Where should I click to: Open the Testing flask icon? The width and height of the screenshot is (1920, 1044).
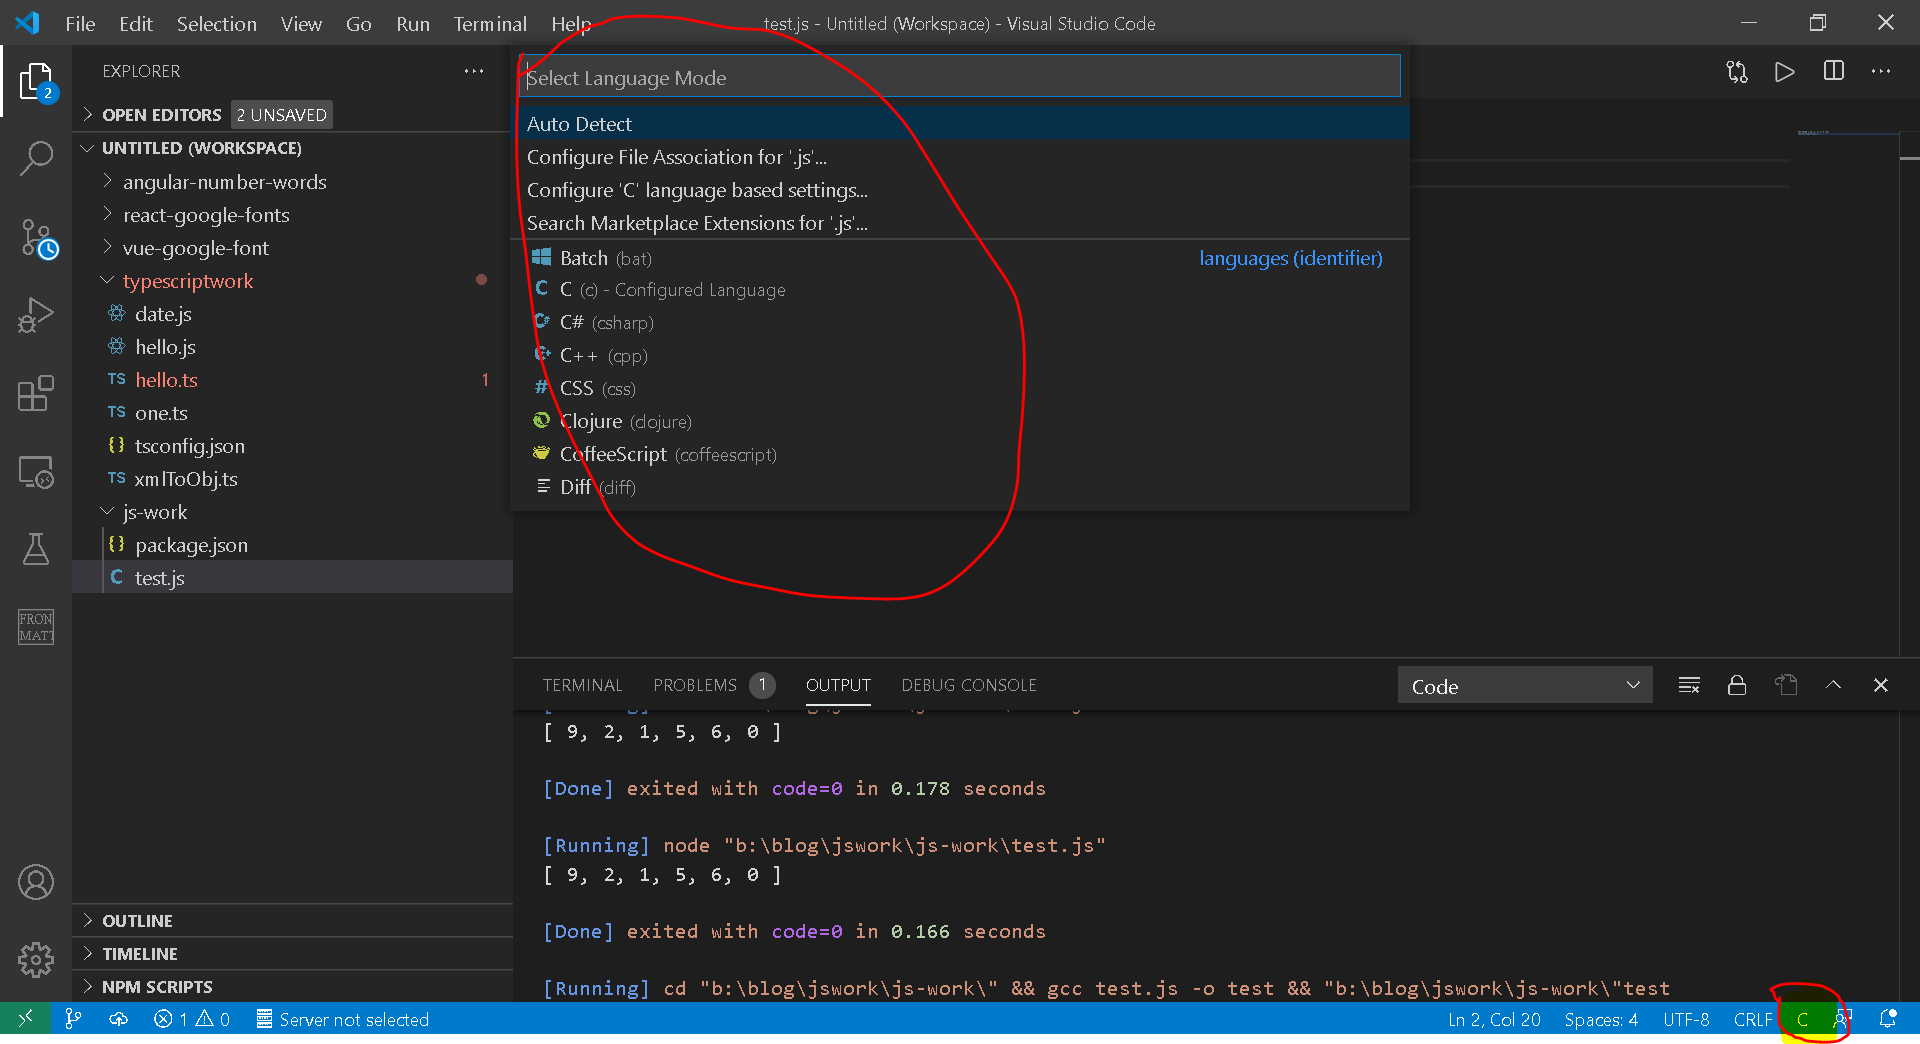point(36,549)
